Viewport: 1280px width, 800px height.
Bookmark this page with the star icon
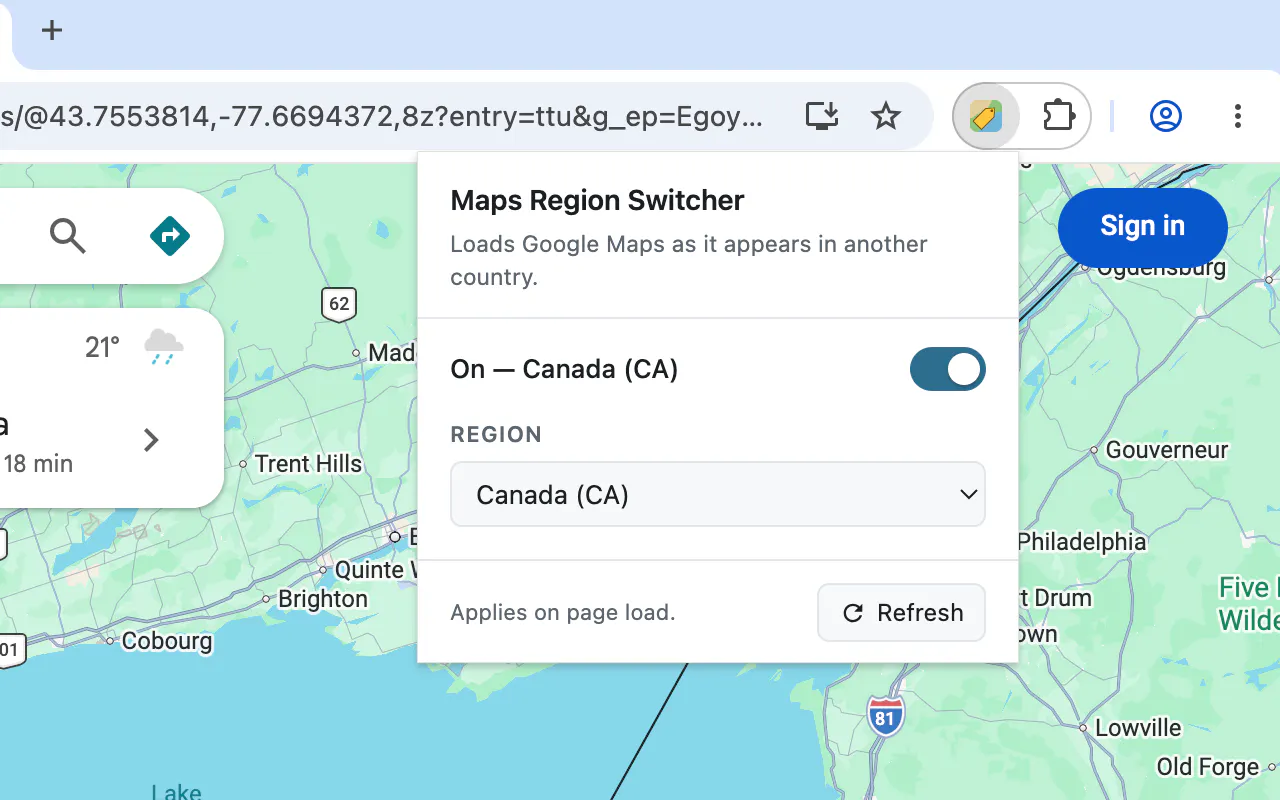(886, 116)
